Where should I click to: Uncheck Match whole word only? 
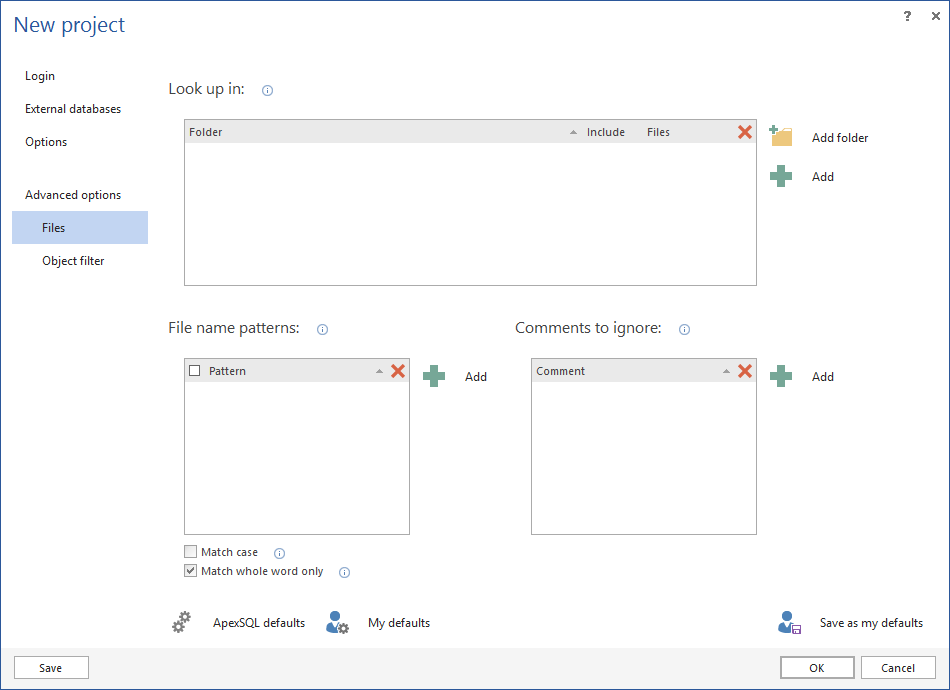pos(191,571)
